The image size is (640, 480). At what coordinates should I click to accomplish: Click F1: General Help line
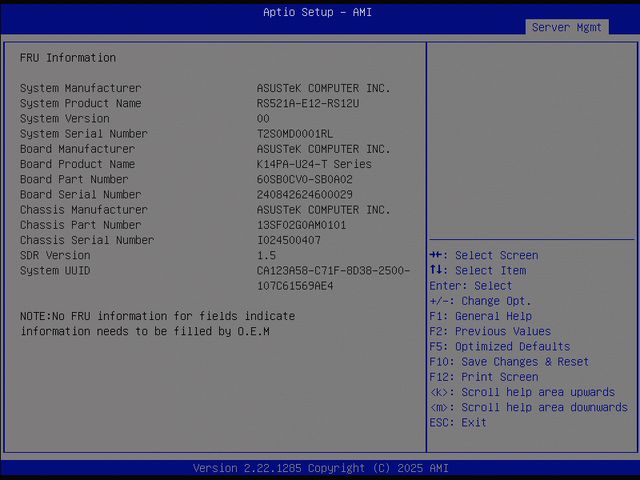480,316
